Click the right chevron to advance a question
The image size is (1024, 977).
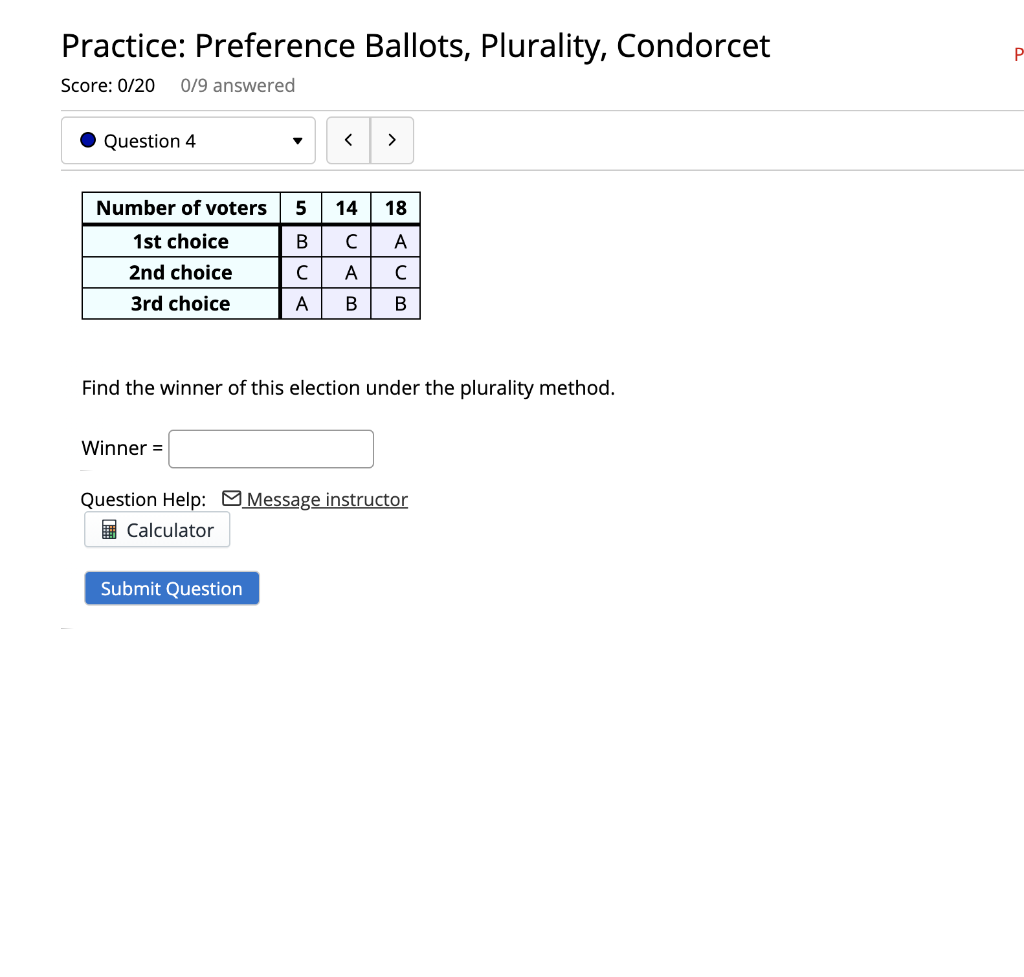point(392,140)
